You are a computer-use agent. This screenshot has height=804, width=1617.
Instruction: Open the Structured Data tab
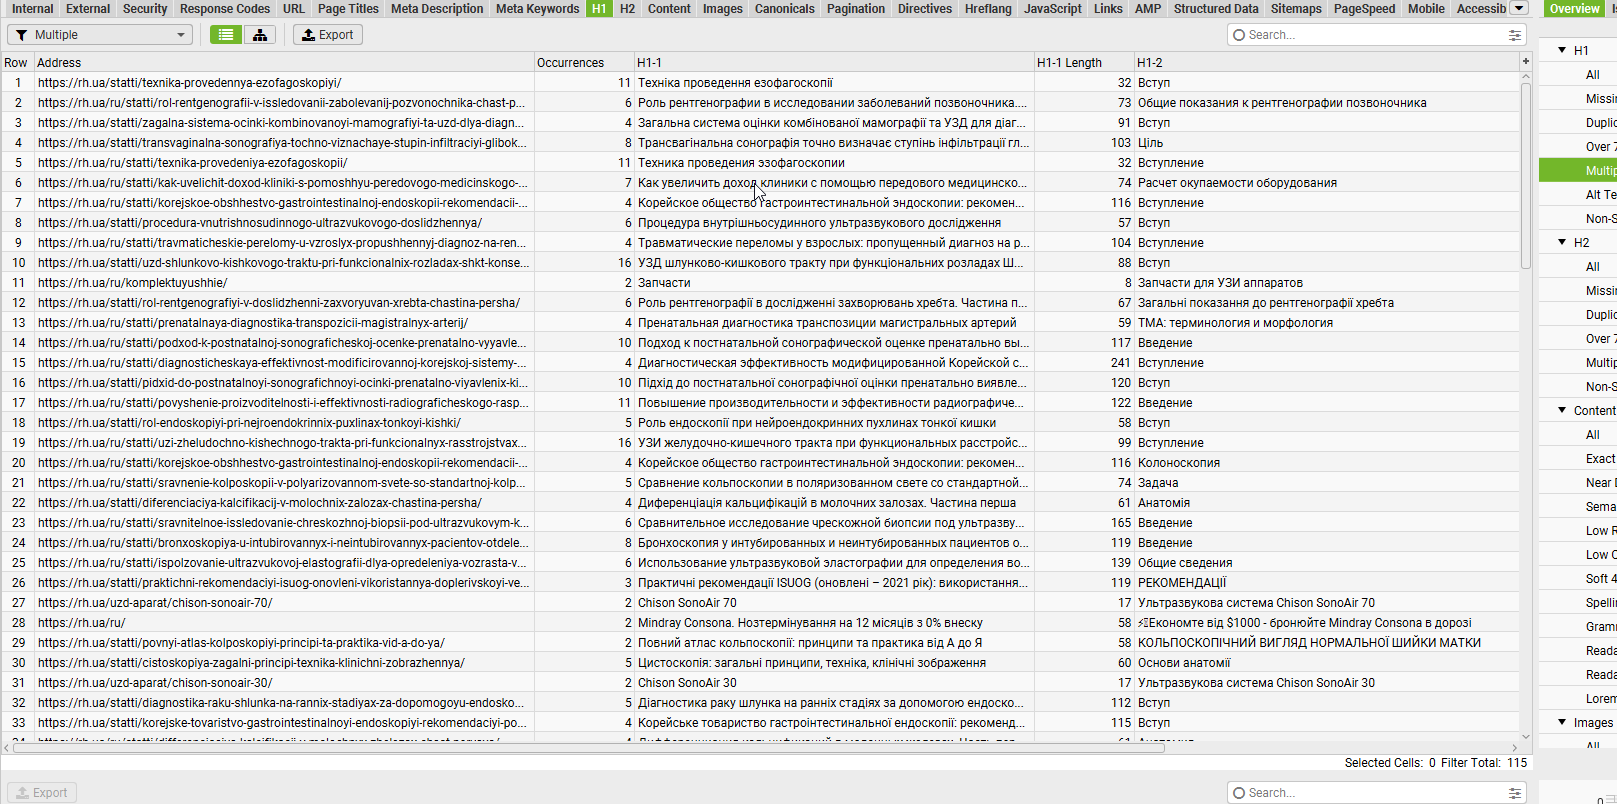1216,8
